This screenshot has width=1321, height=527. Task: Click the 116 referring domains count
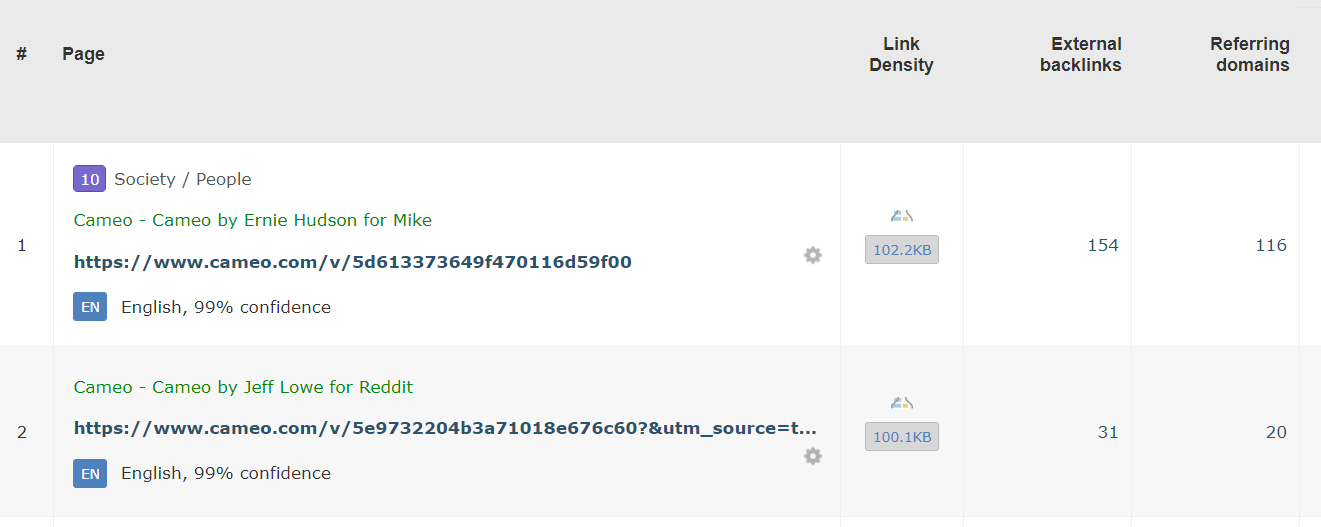pos(1271,245)
